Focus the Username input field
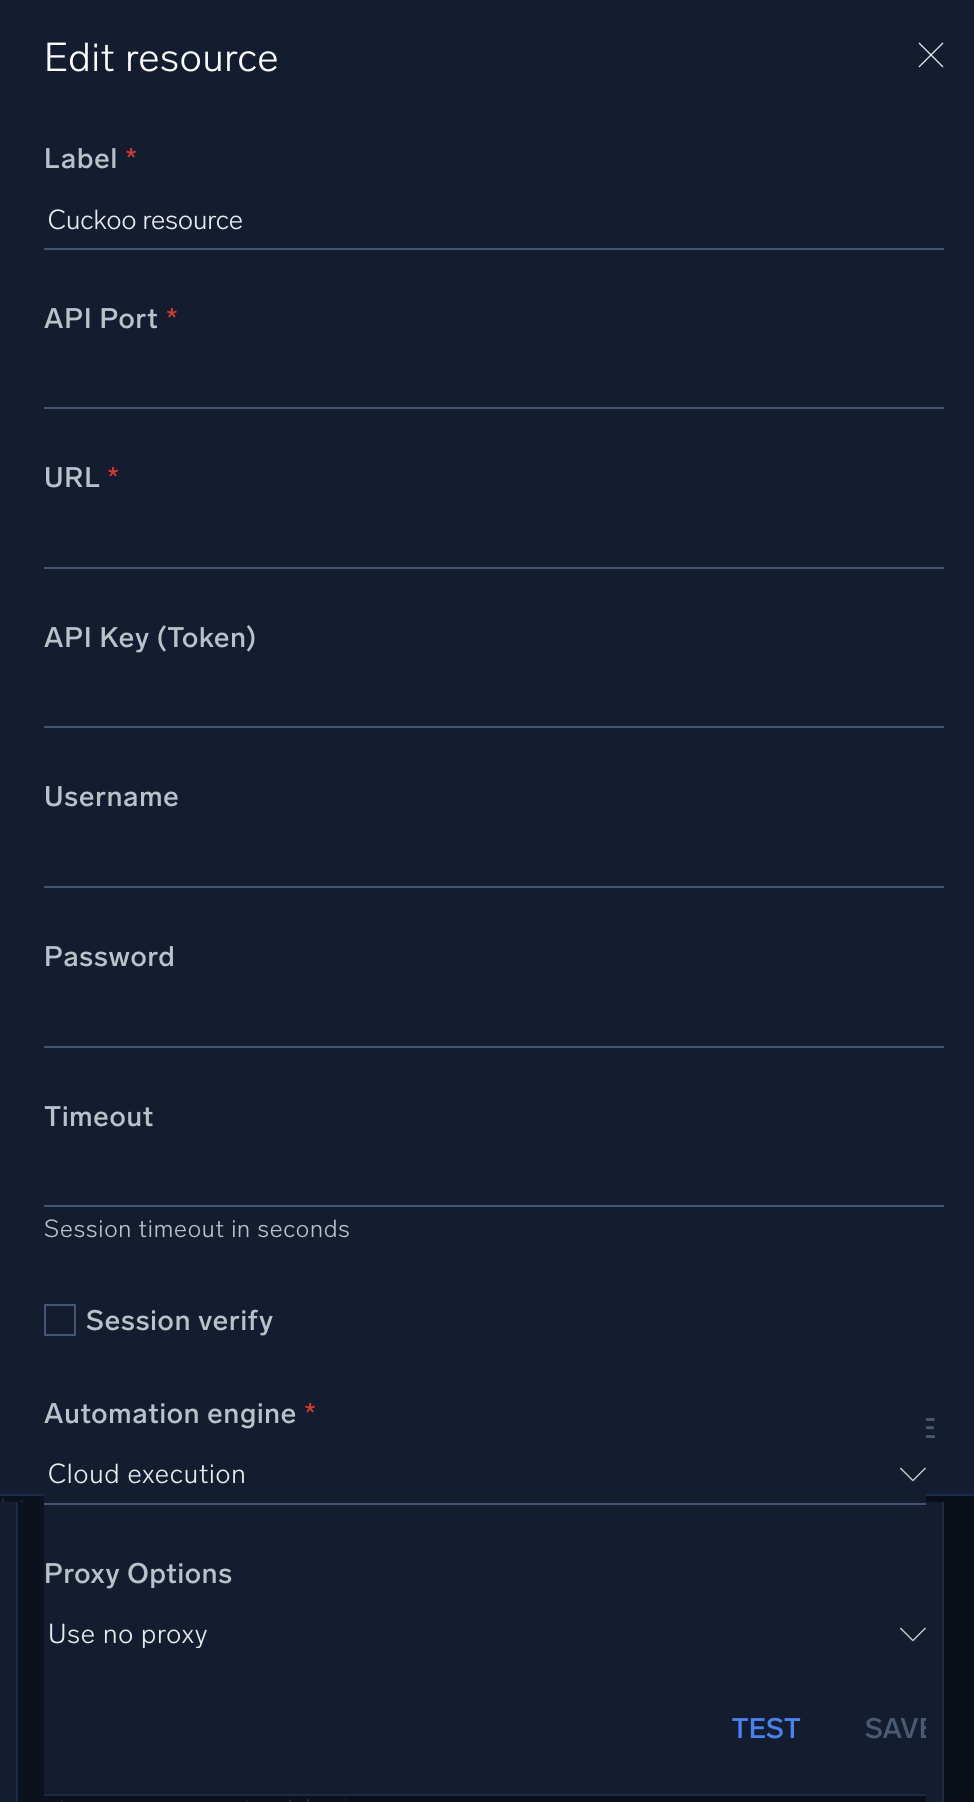Image resolution: width=974 pixels, height=1802 pixels. (x=494, y=859)
